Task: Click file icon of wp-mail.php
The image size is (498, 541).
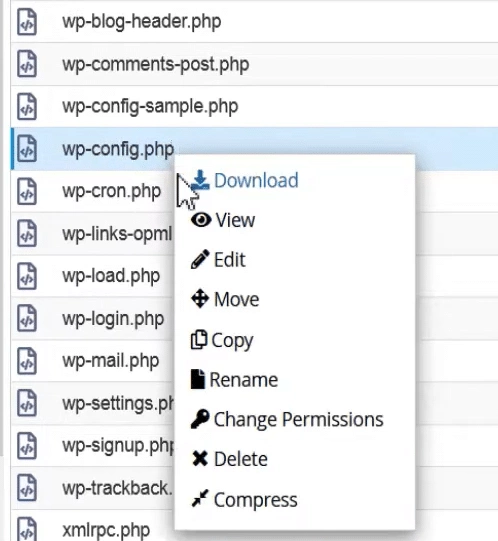Action: (27, 361)
